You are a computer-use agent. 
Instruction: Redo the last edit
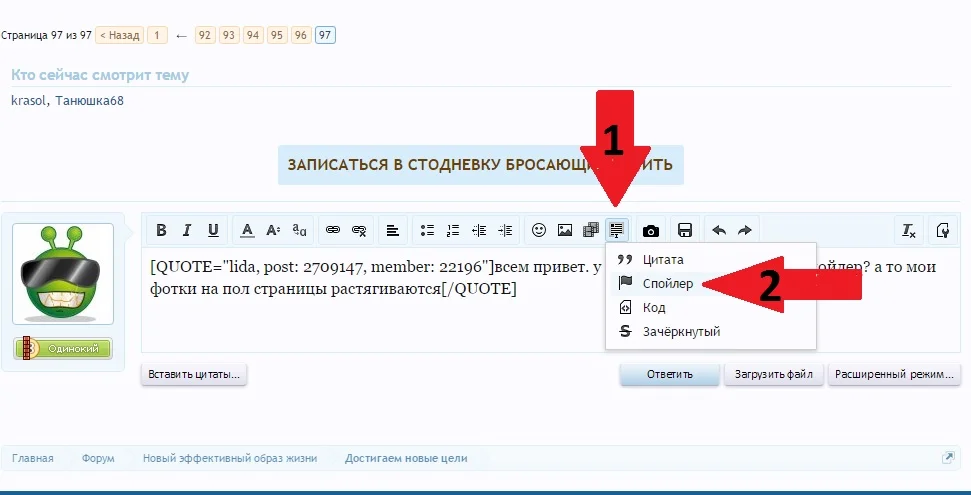tap(745, 230)
